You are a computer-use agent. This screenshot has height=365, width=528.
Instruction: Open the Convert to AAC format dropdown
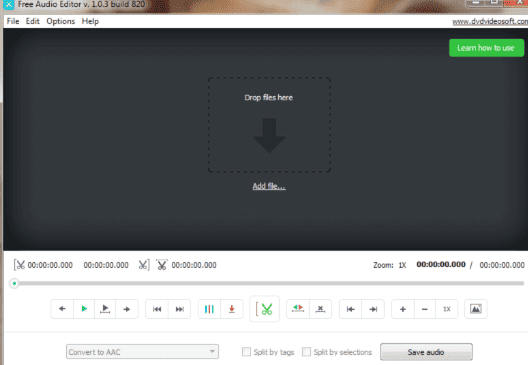(x=142, y=352)
